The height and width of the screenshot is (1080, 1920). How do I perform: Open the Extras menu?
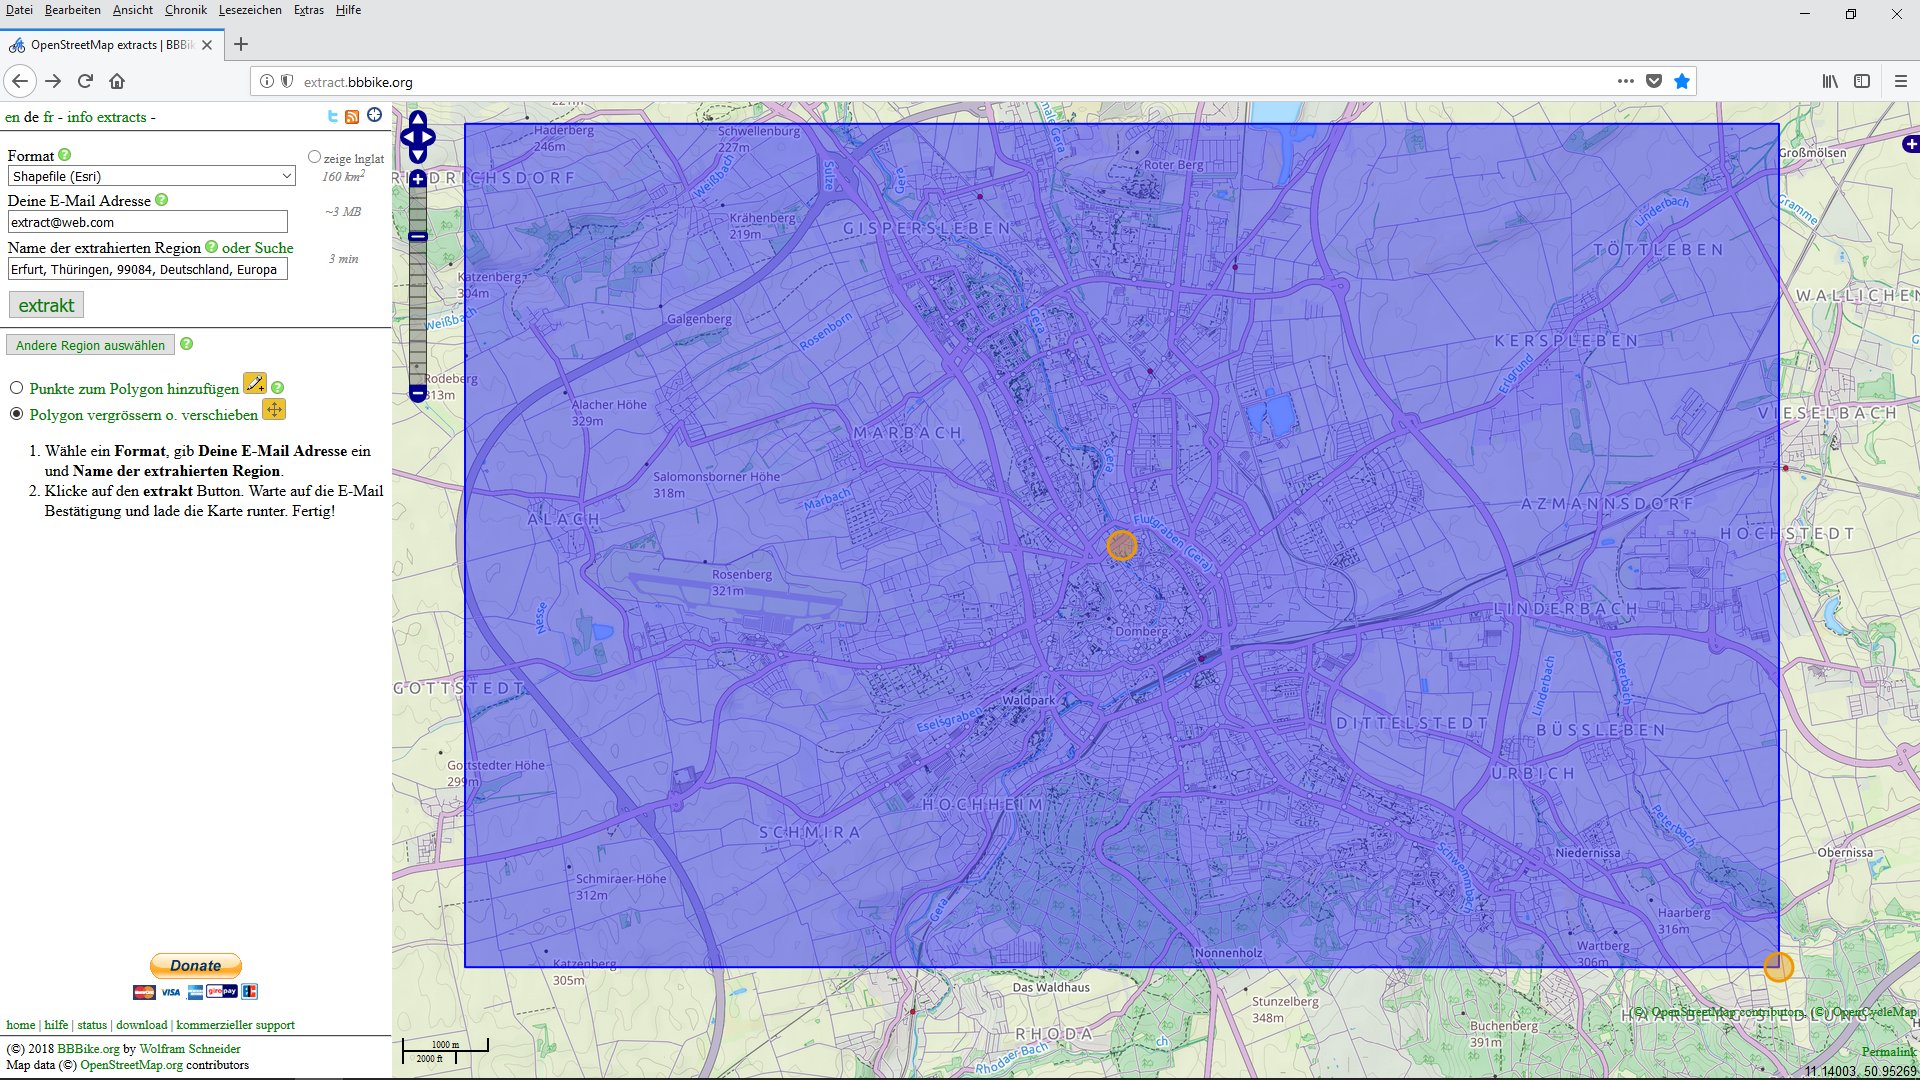point(308,10)
